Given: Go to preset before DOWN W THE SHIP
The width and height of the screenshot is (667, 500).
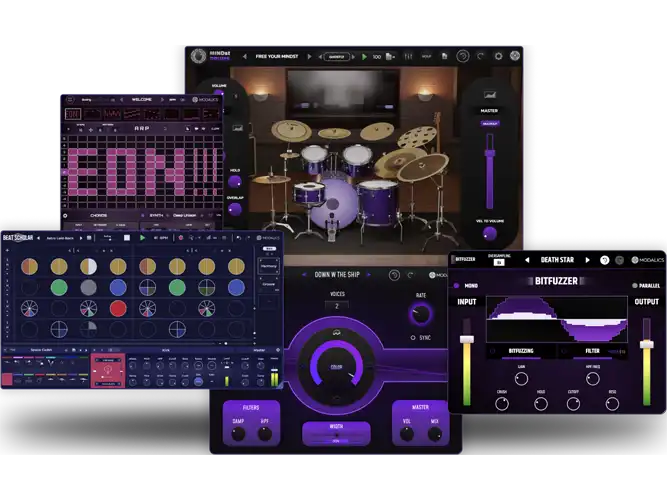Looking at the screenshot, I should coord(304,275).
